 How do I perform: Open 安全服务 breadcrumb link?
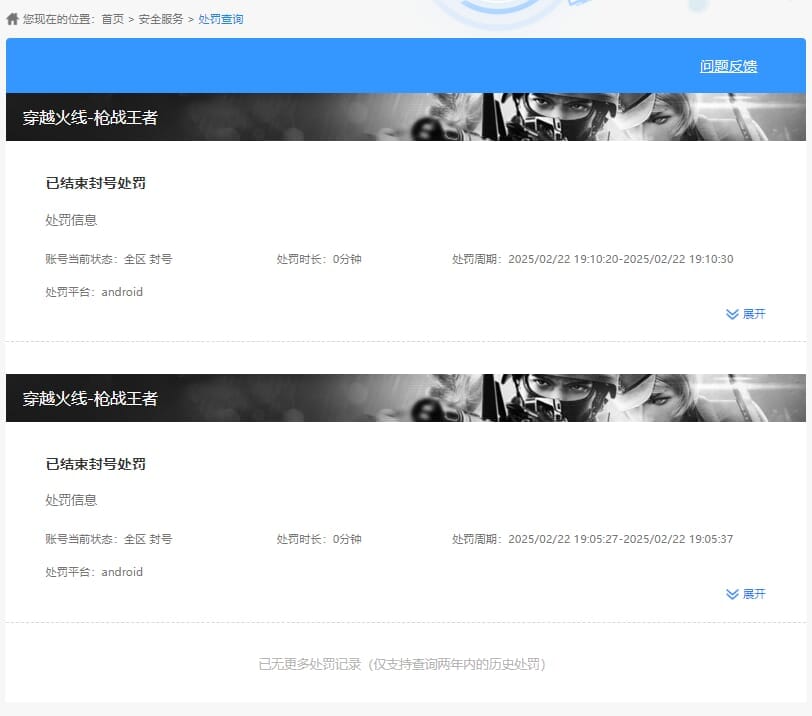point(161,19)
